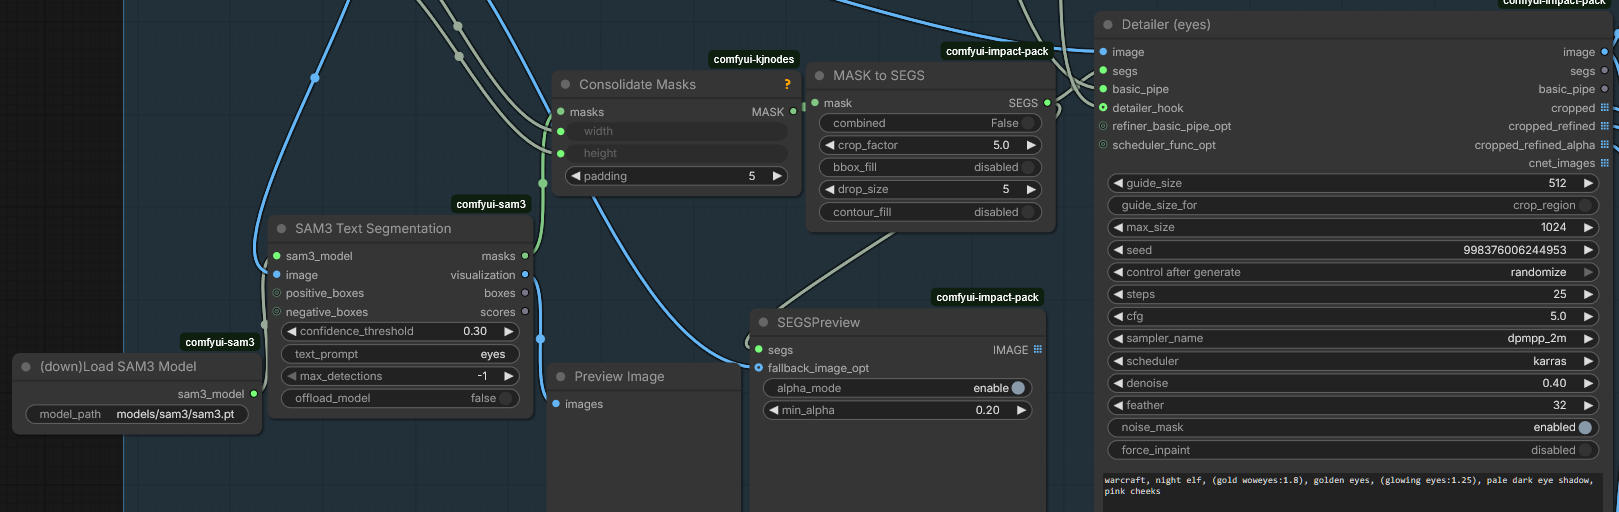Collapse the MASK to SEGS node via its title dot
This screenshot has height=512, width=1619.
[x=820, y=76]
